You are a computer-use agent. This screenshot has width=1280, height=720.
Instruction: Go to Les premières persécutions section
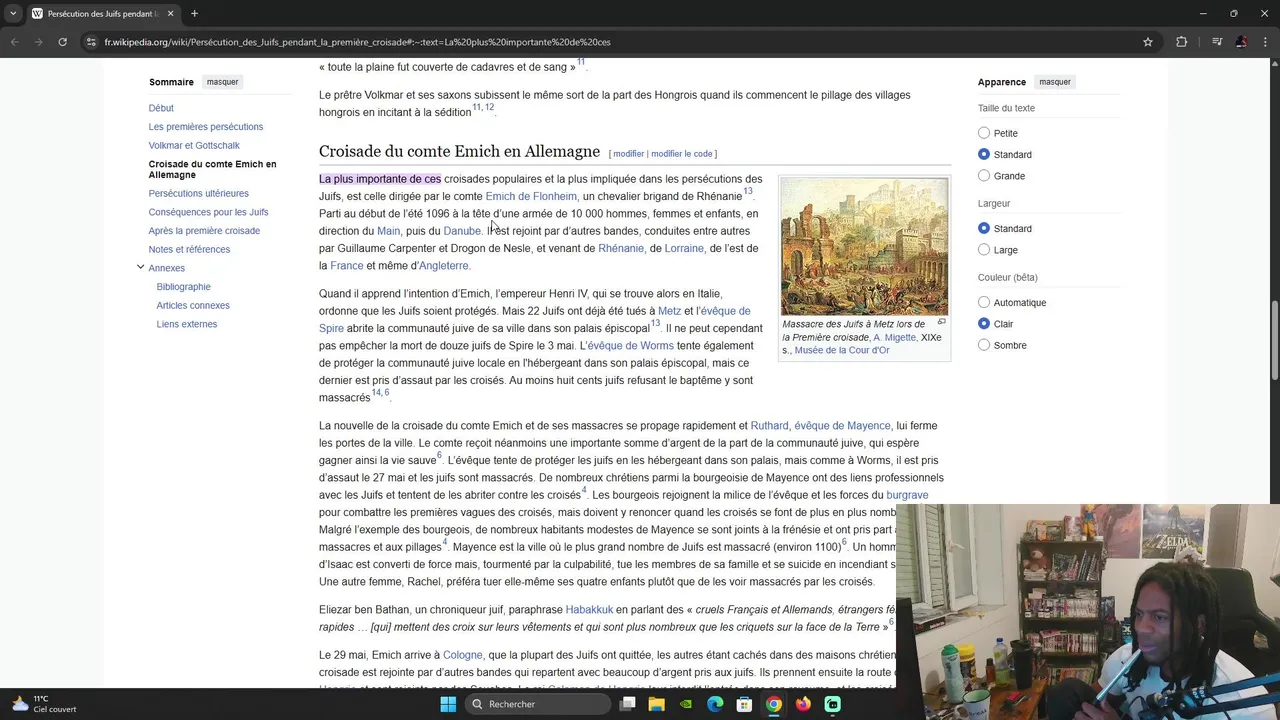pyautogui.click(x=206, y=127)
